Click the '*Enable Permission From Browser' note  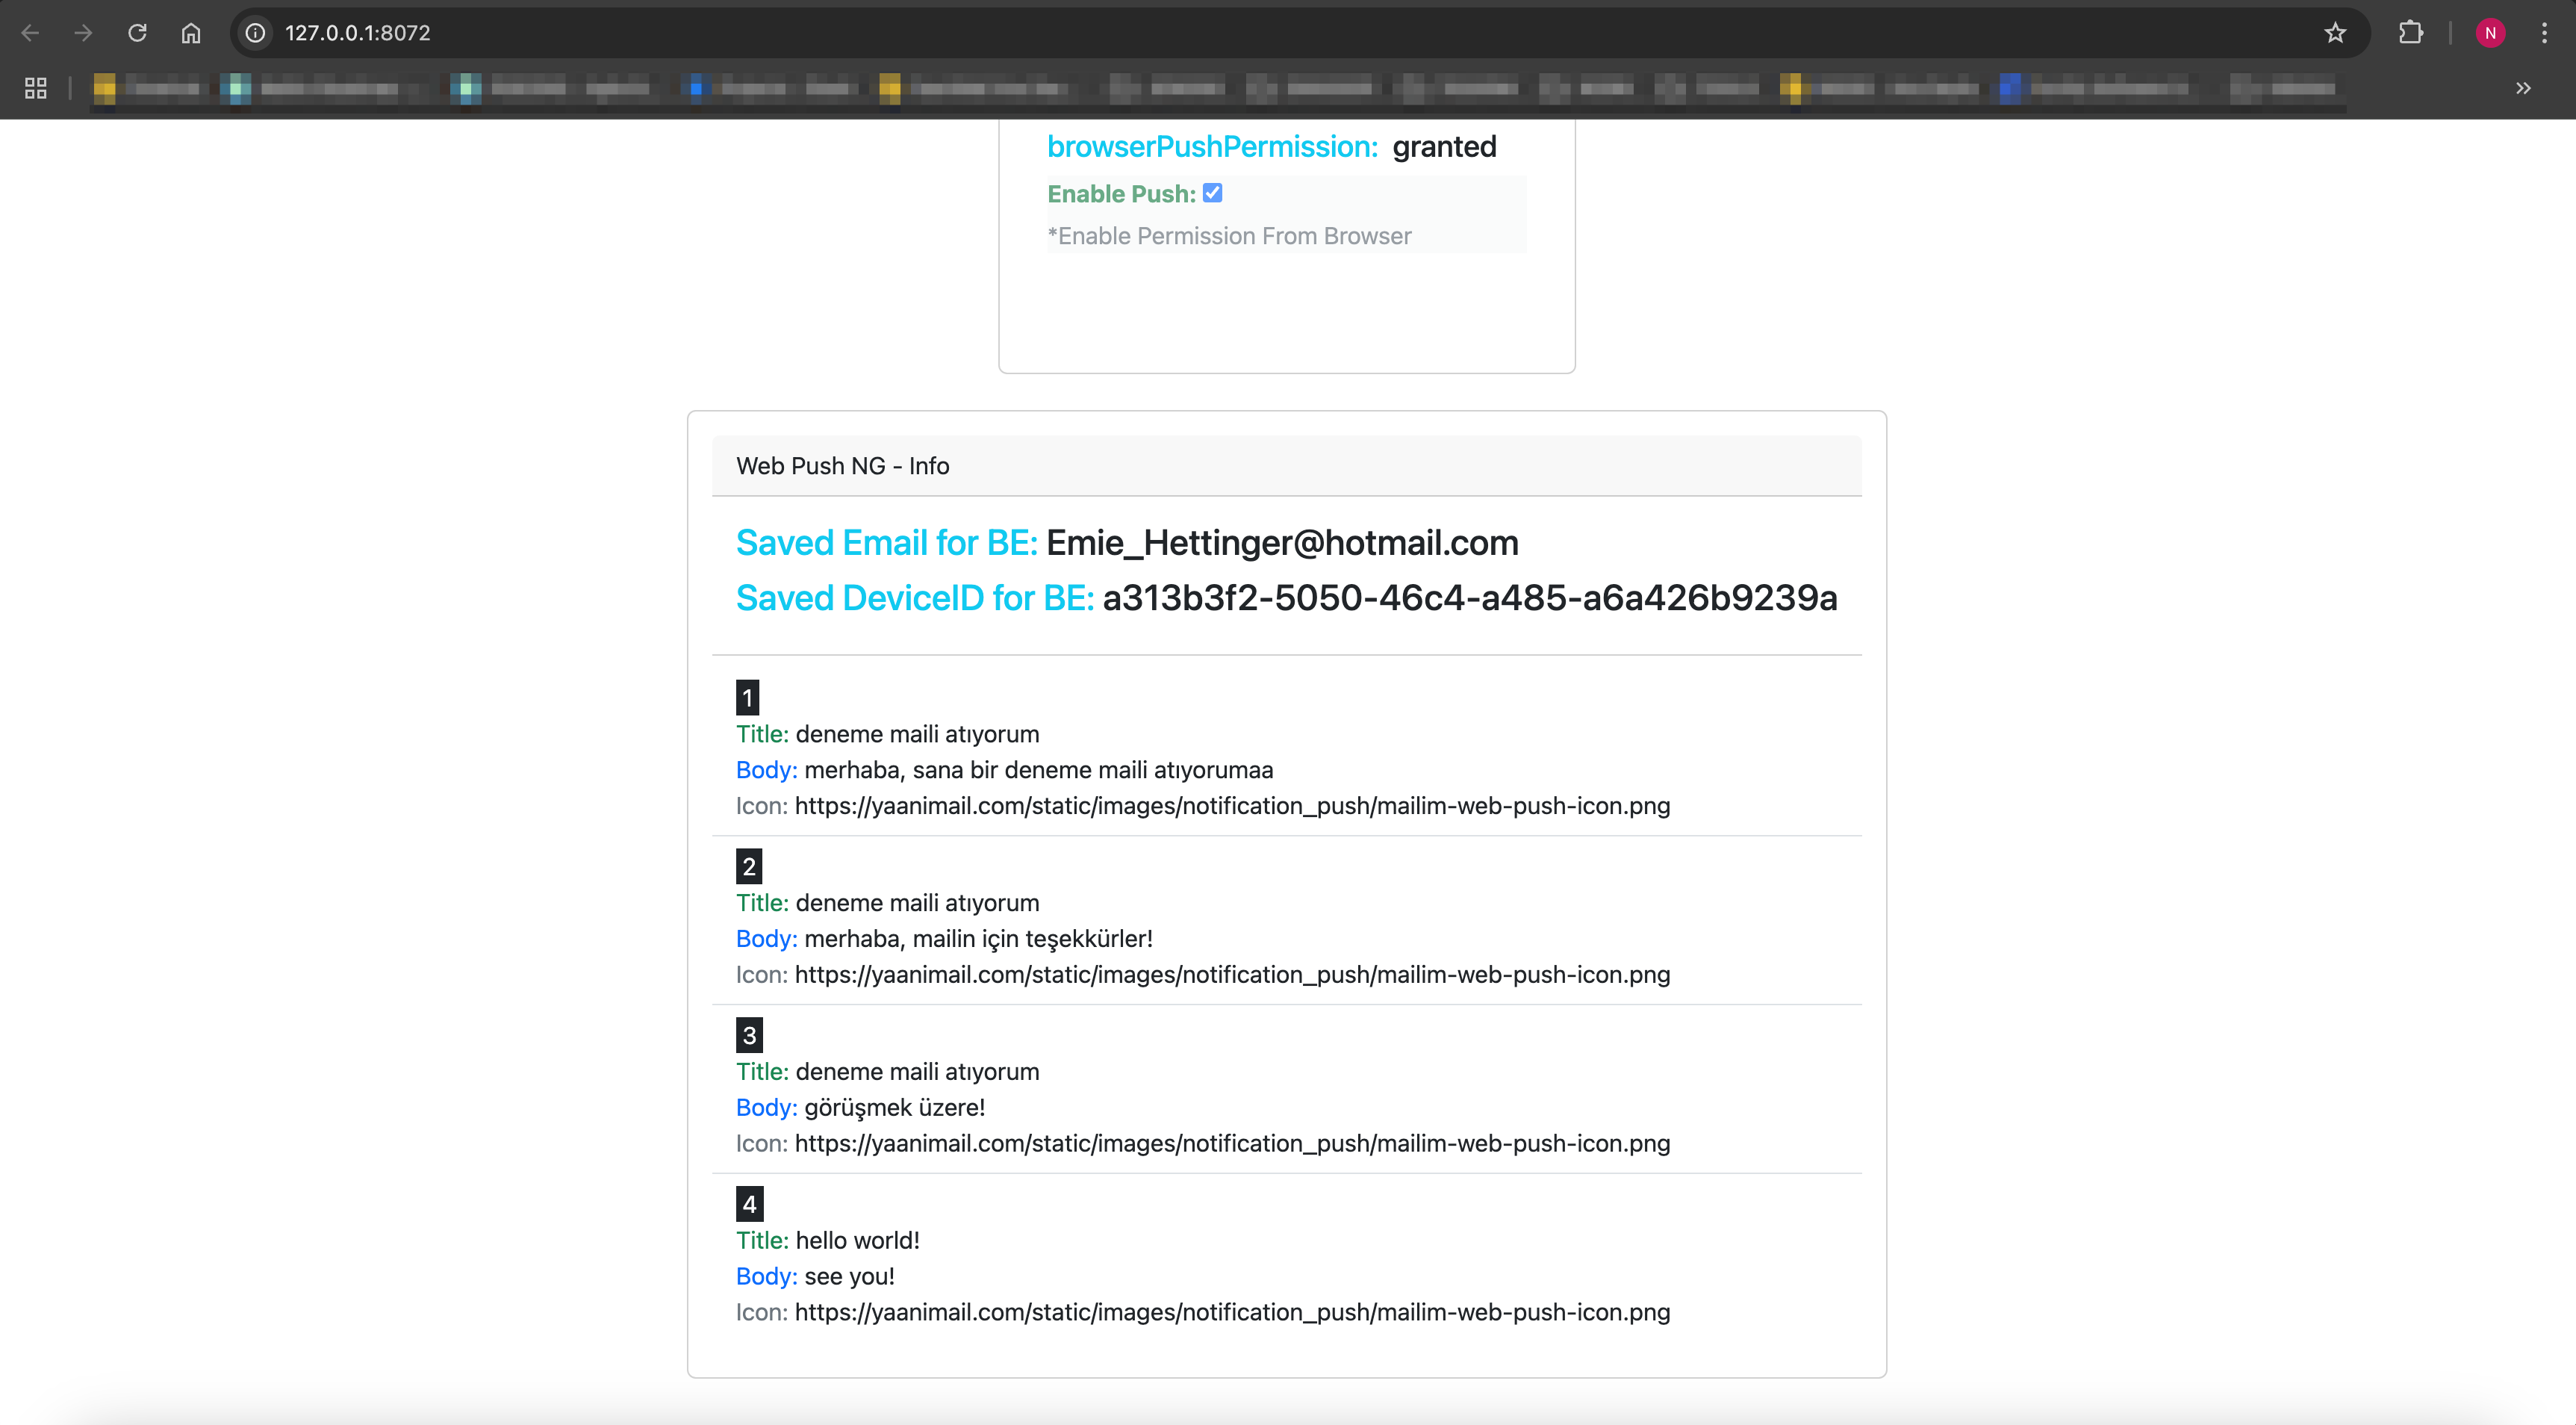[x=1229, y=236]
